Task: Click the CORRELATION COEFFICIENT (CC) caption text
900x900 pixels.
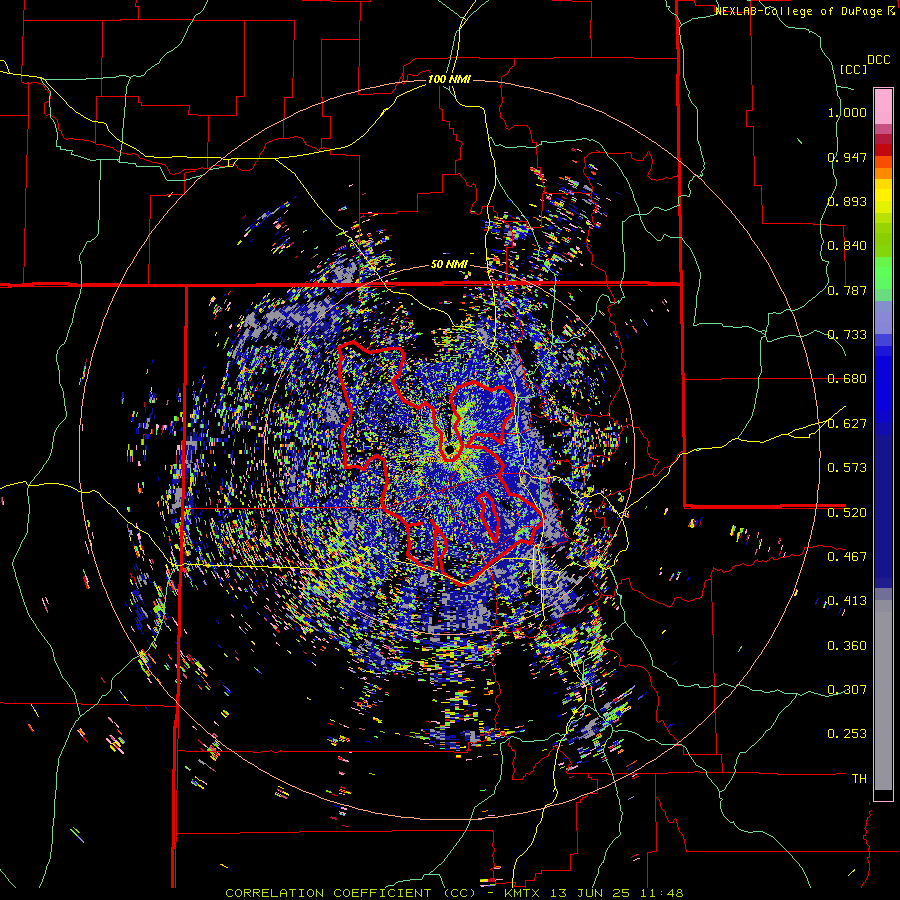Action: click(x=351, y=893)
